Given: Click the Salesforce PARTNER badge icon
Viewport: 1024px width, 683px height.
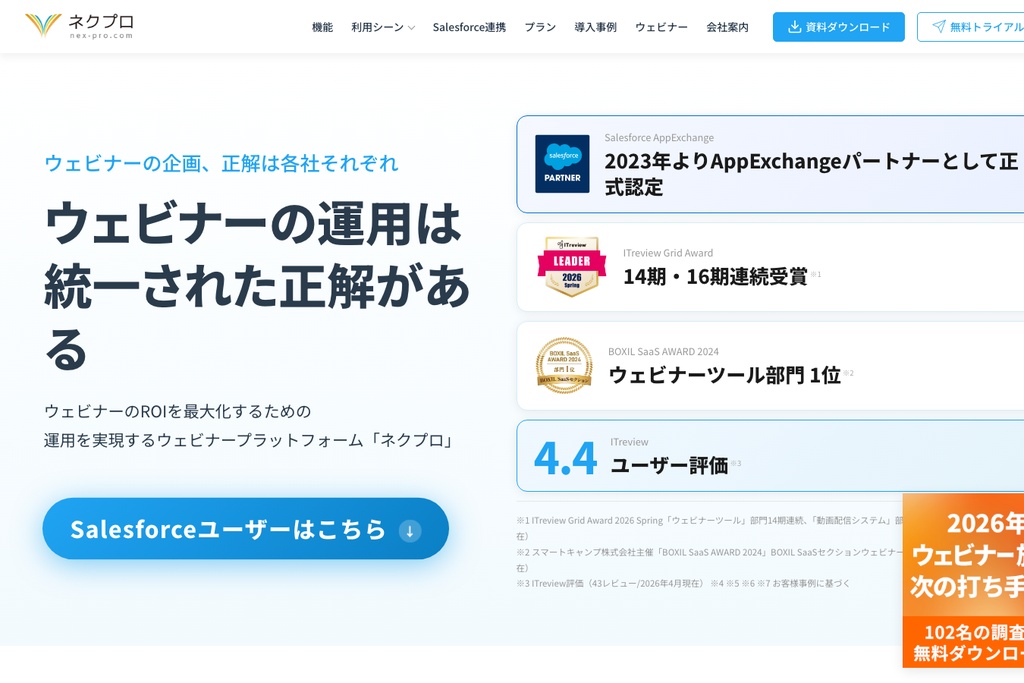Looking at the screenshot, I should (x=562, y=164).
